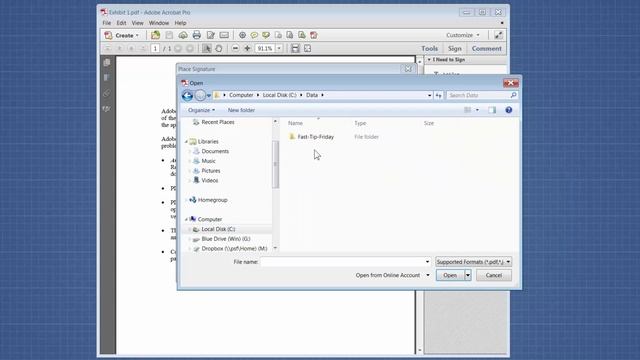This screenshot has height=360, width=640.
Task: Click the Open file icon in Acrobat toolbar
Action: [156, 35]
